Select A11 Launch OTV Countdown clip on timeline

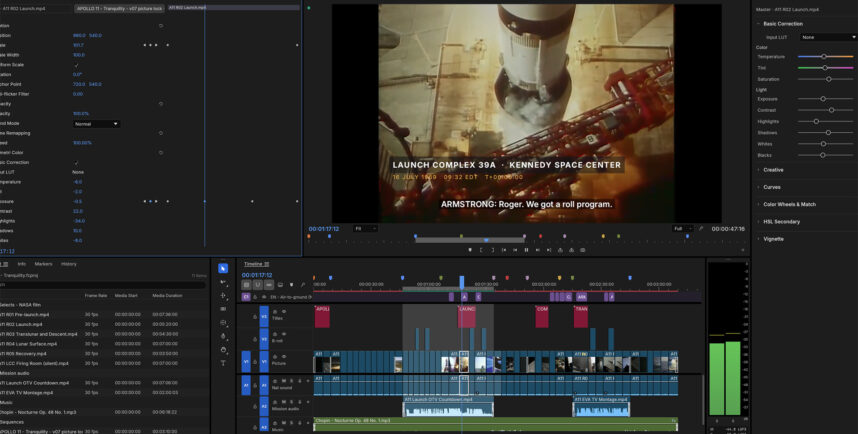(x=448, y=407)
